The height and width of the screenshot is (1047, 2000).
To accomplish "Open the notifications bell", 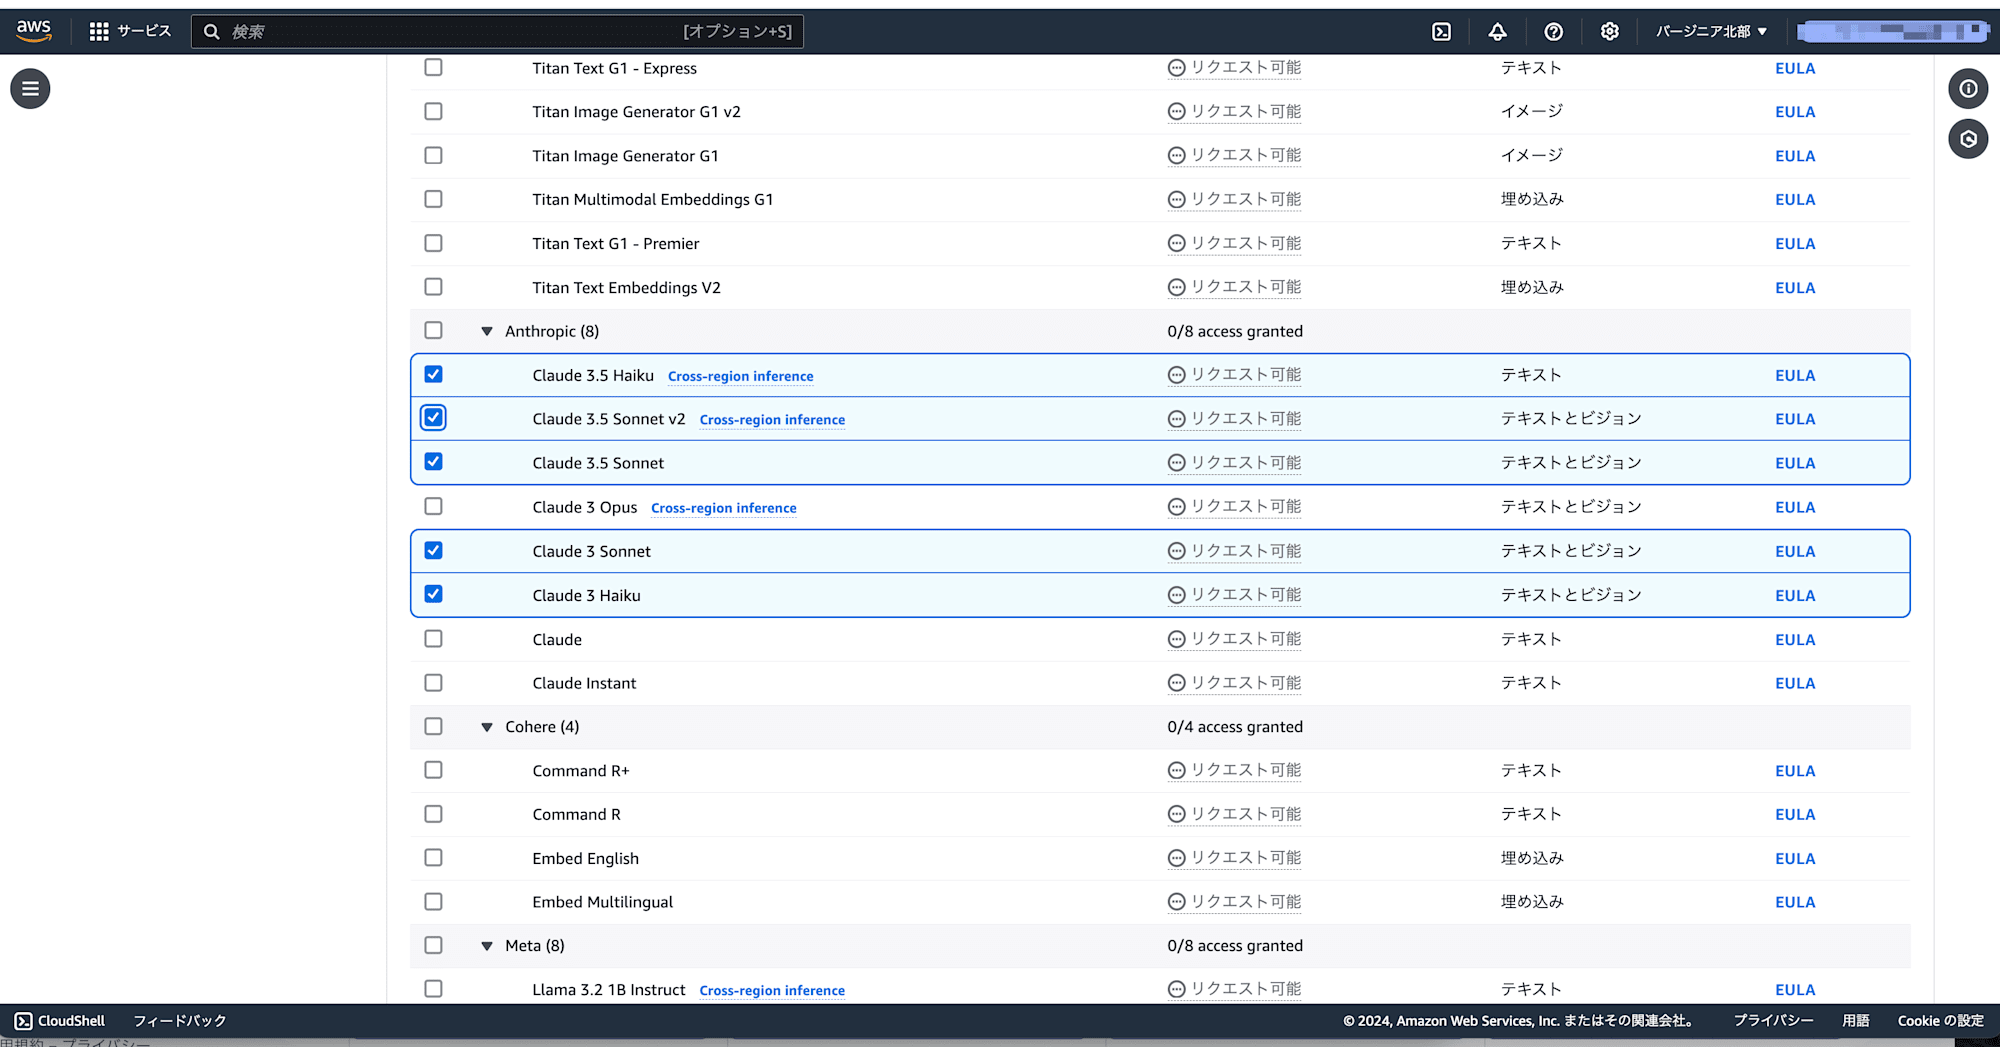I will [x=1497, y=32].
